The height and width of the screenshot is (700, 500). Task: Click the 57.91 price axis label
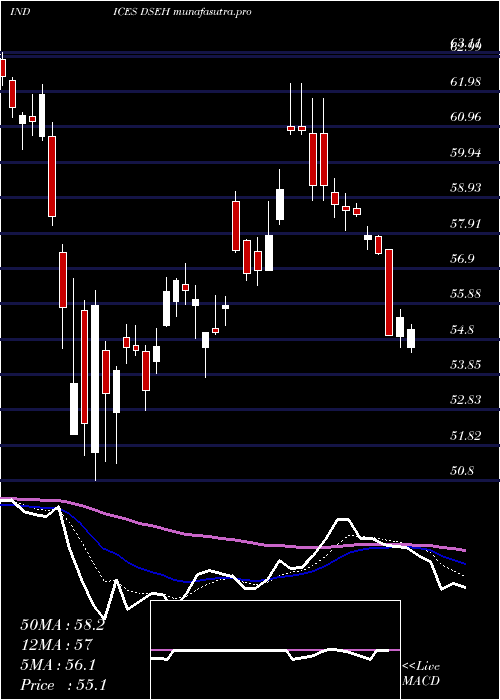pos(466,224)
